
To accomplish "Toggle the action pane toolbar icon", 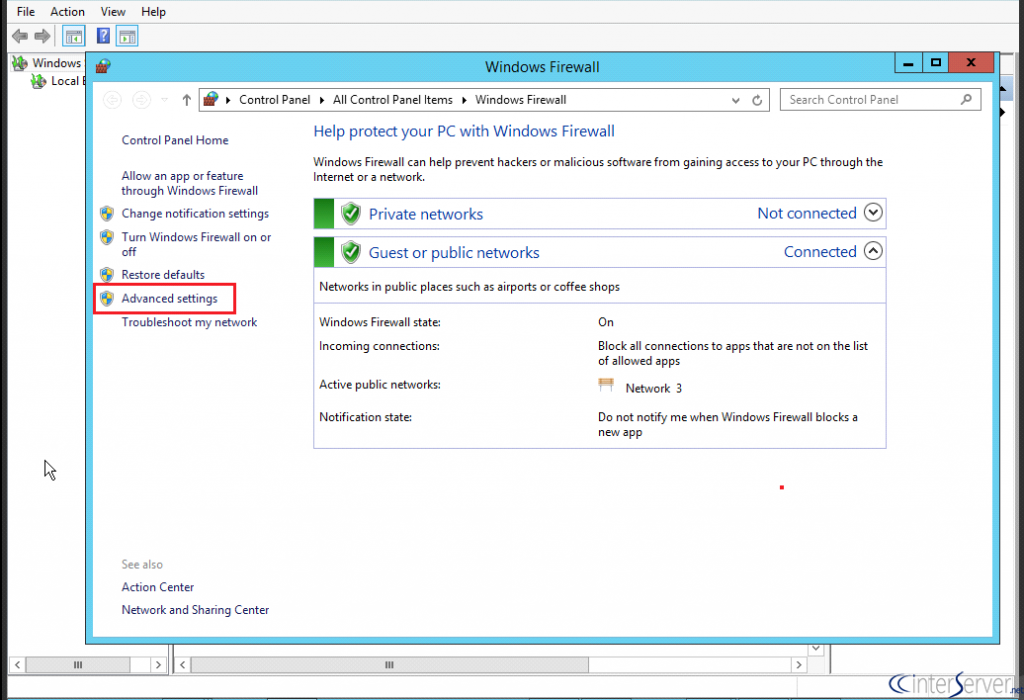I will click(x=127, y=36).
